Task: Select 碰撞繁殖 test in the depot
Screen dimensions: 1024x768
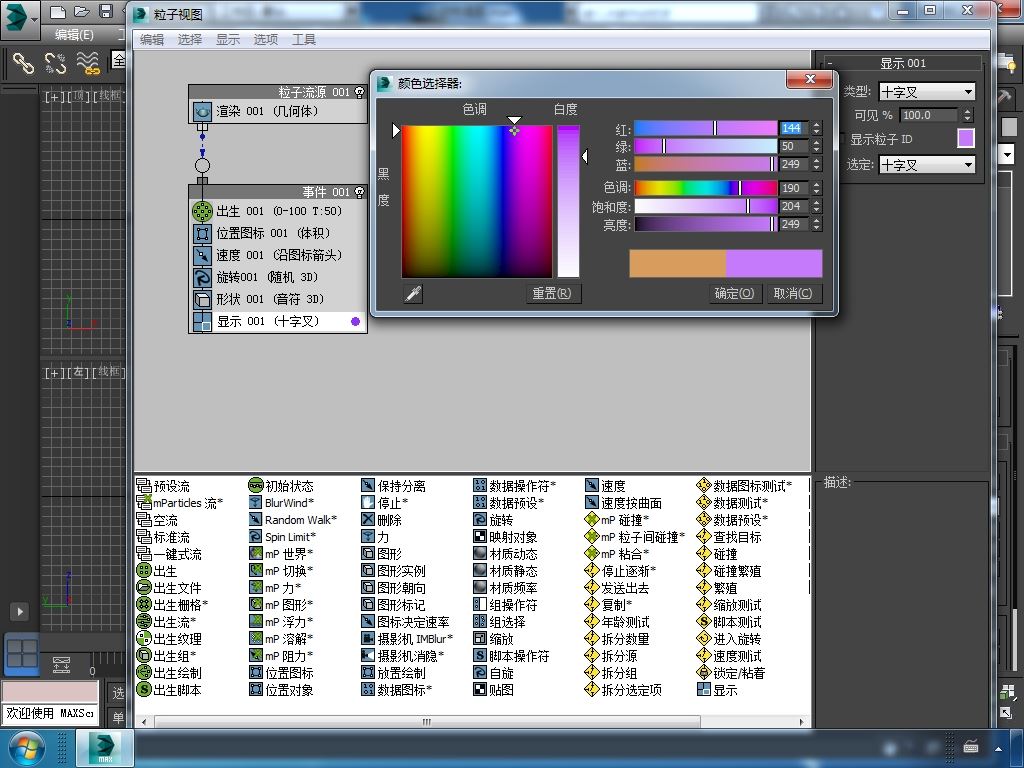Action: tap(729, 571)
